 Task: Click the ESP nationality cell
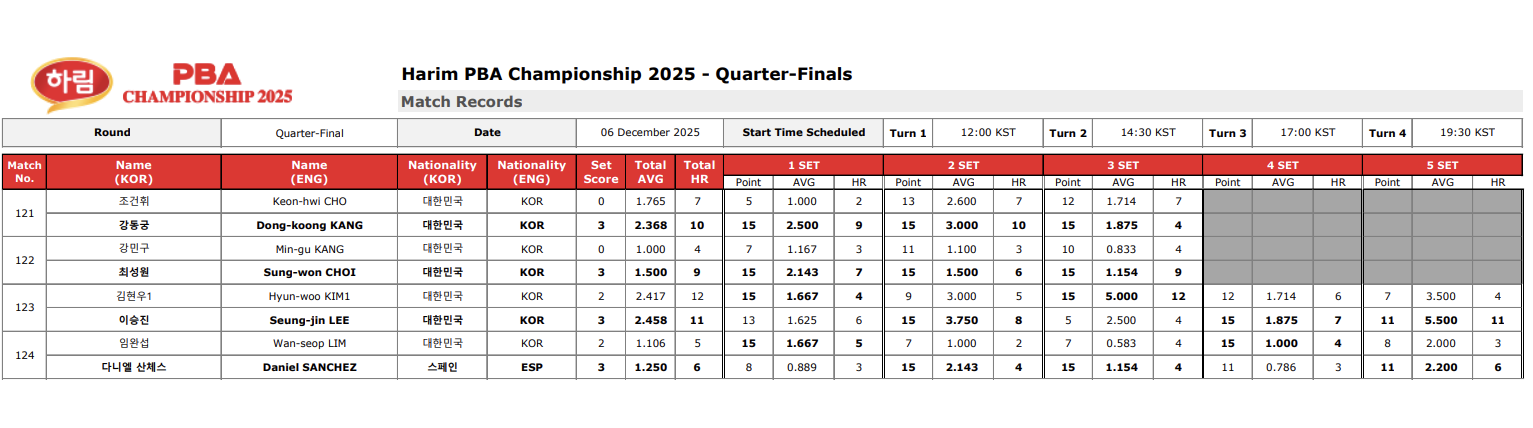click(x=532, y=367)
